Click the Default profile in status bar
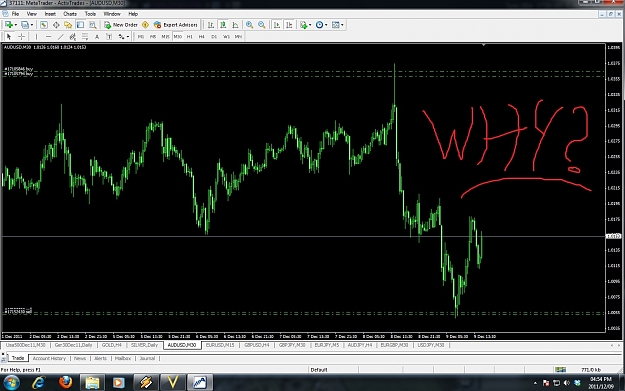Viewport: 625px width, 391px height. pos(319,370)
